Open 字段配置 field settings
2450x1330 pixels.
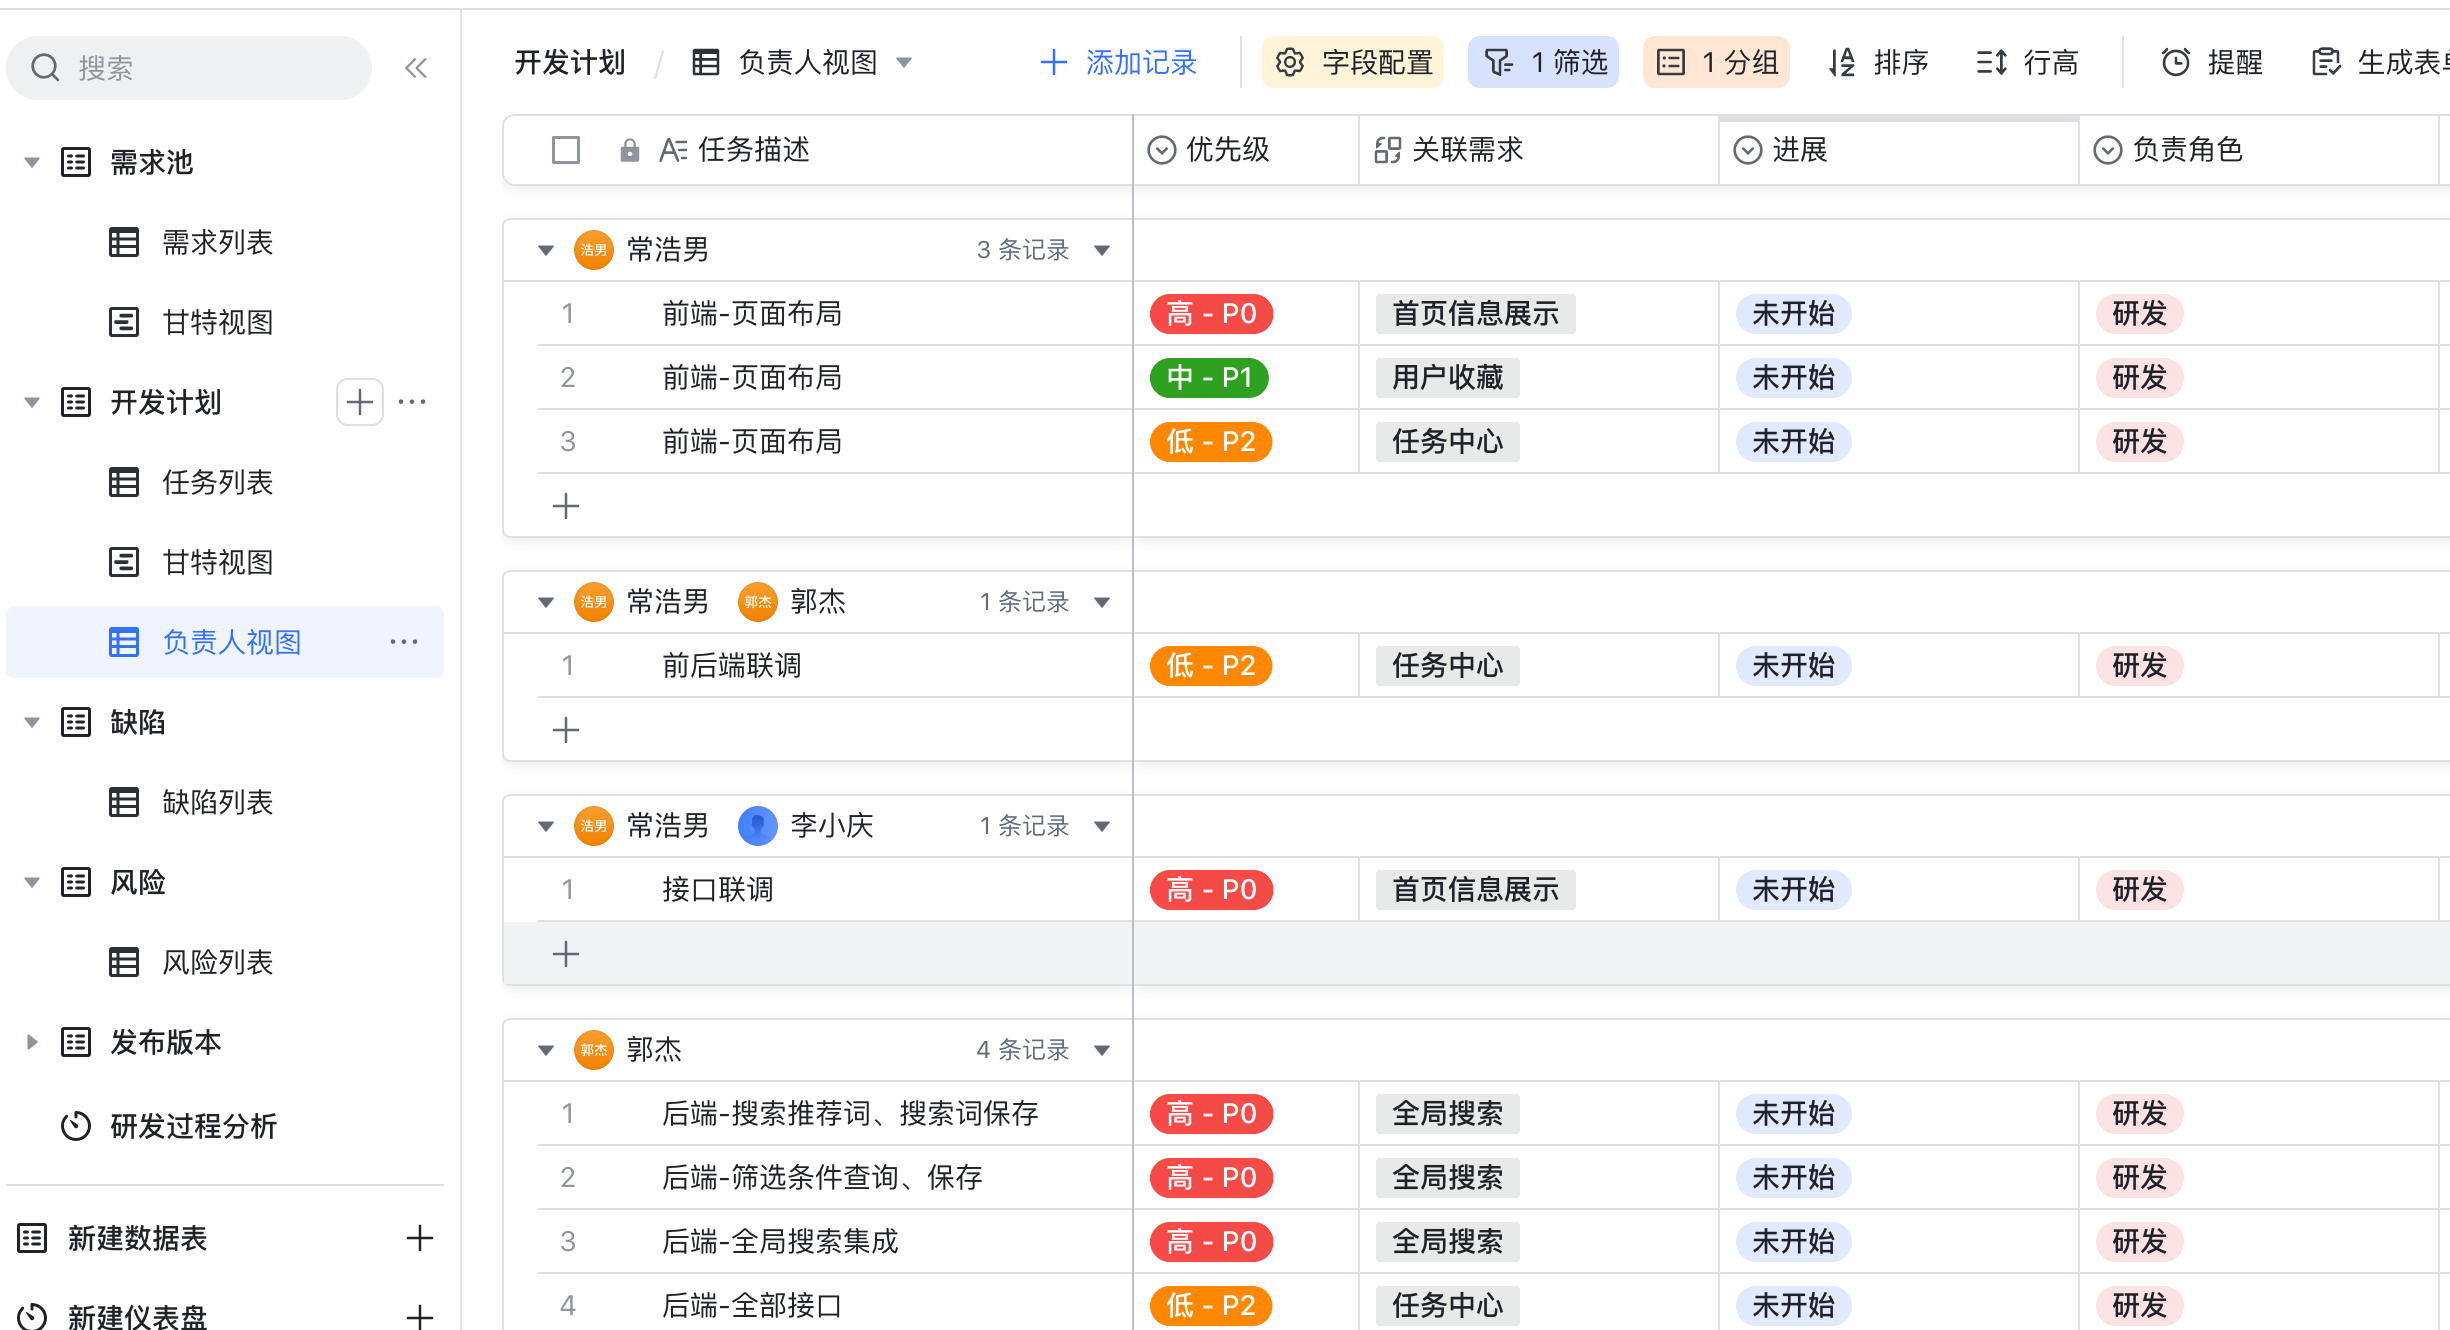pos(1353,63)
